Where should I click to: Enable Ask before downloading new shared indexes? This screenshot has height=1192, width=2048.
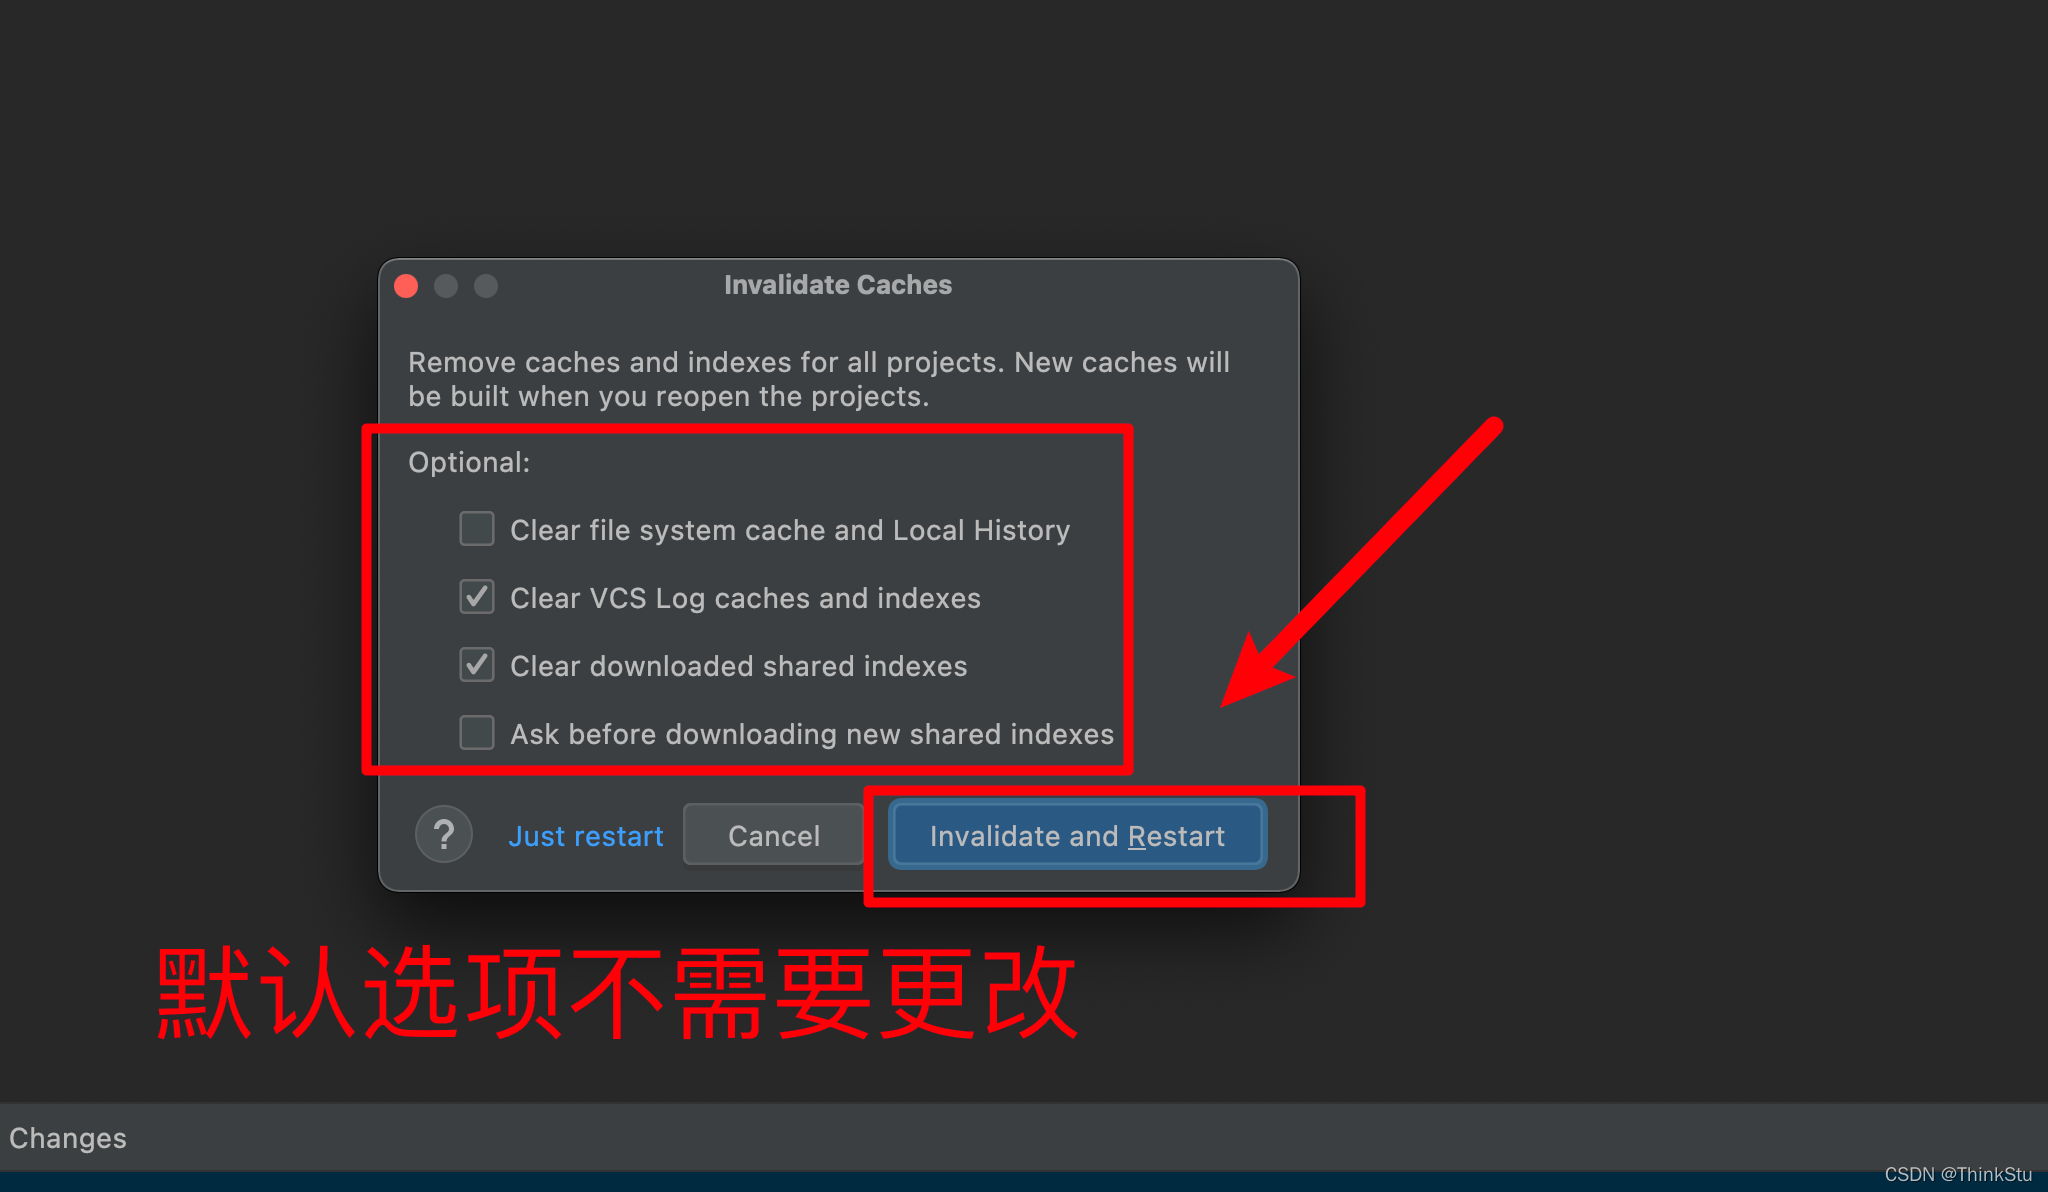(x=479, y=732)
